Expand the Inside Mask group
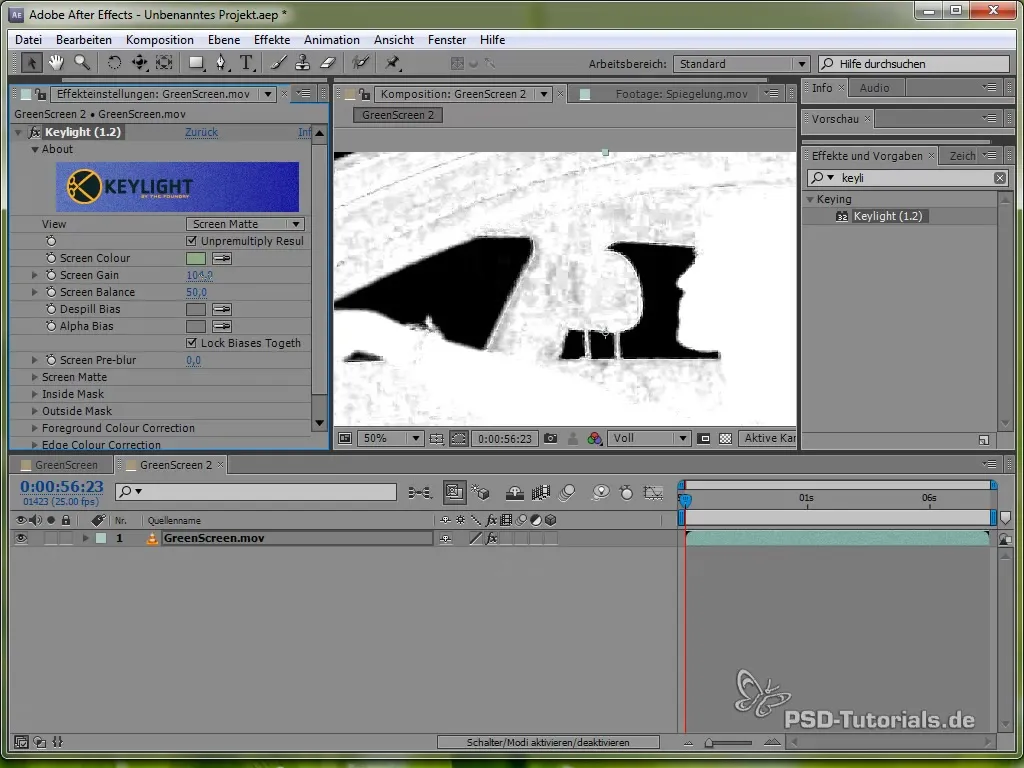Image resolution: width=1024 pixels, height=768 pixels. coord(35,394)
